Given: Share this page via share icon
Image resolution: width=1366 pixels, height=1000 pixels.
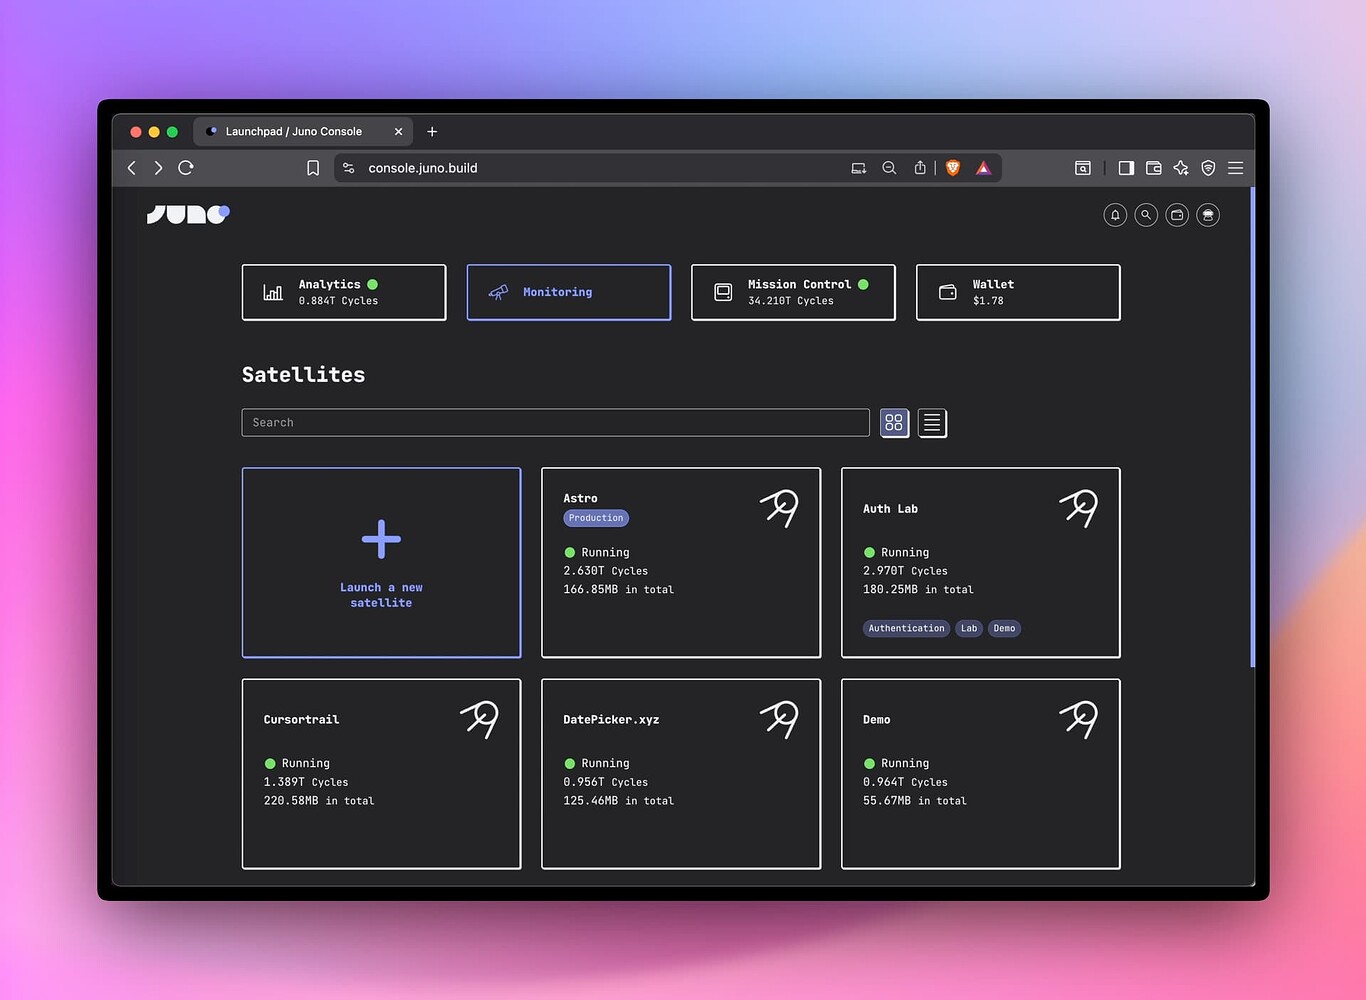Looking at the screenshot, I should (x=920, y=168).
